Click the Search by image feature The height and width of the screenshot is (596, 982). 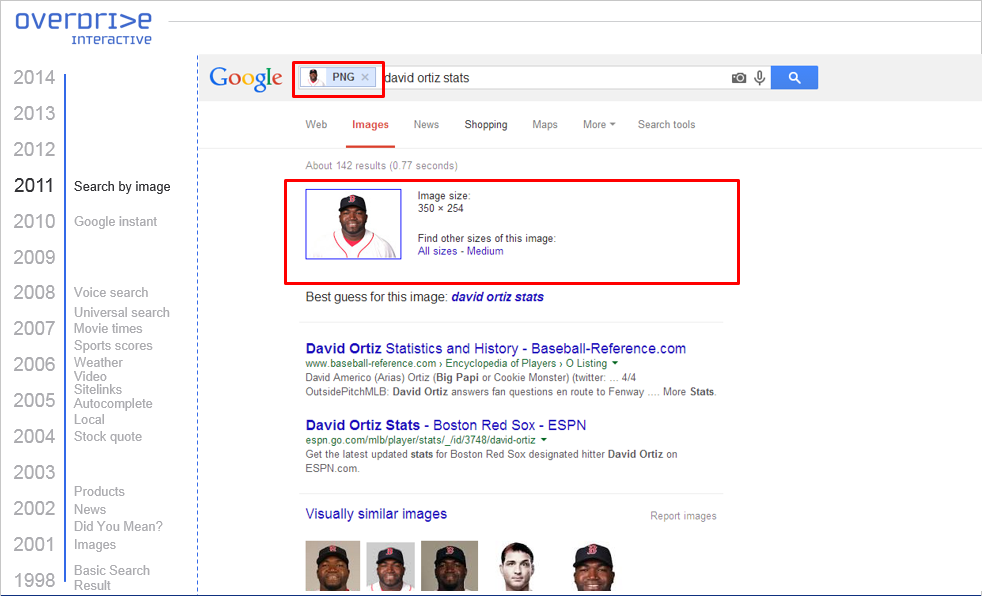tap(122, 187)
